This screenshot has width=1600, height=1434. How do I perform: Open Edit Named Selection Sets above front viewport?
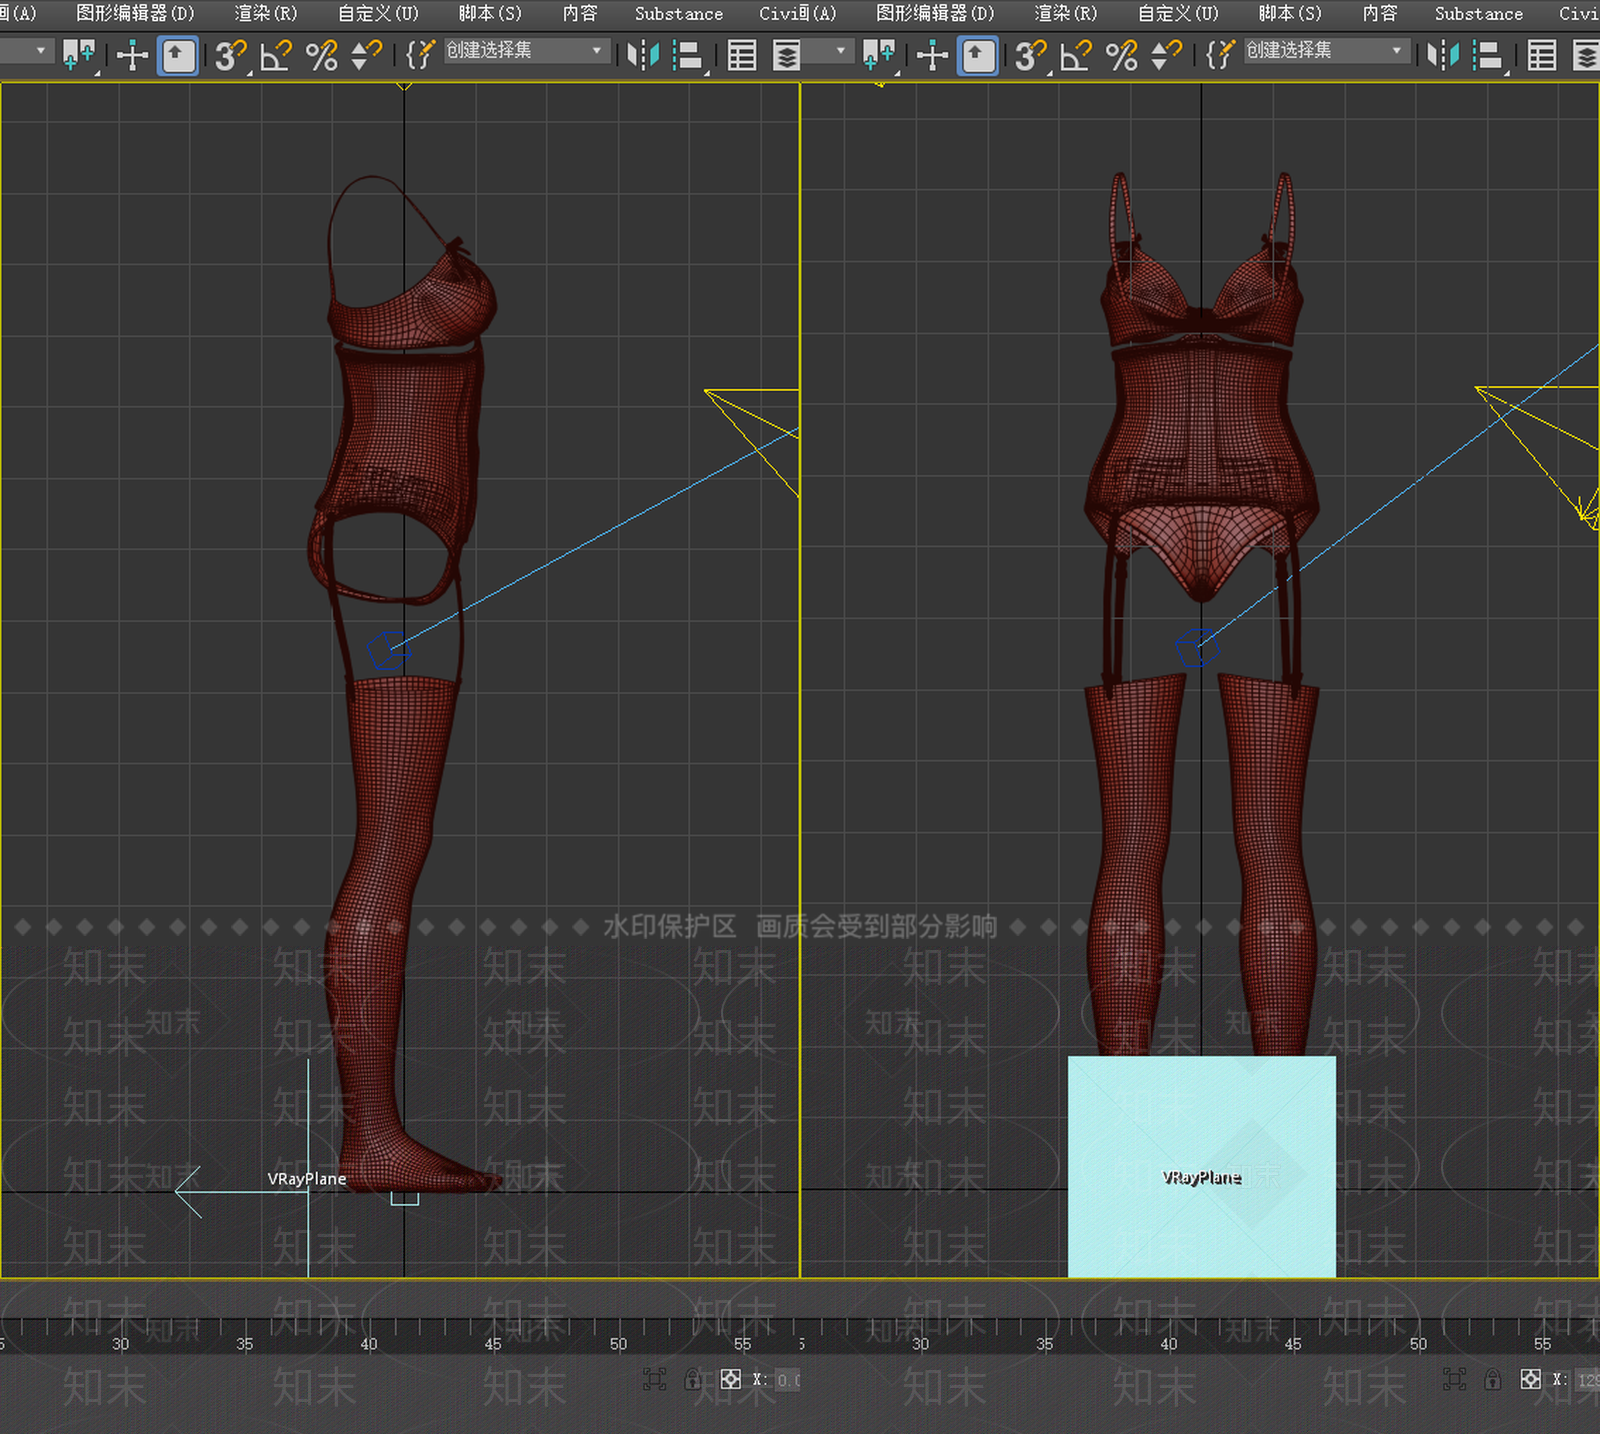(x=1219, y=55)
